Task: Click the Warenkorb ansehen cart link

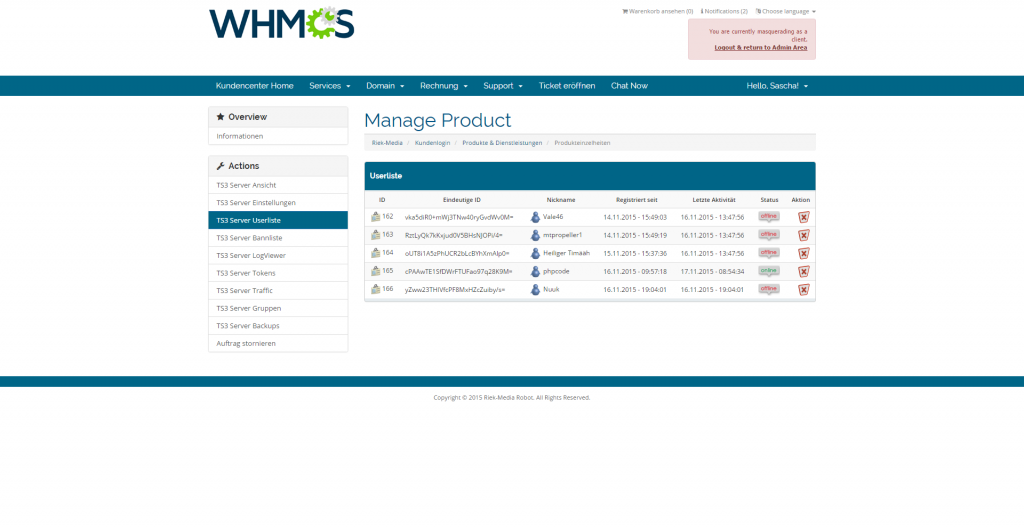Action: [x=657, y=11]
